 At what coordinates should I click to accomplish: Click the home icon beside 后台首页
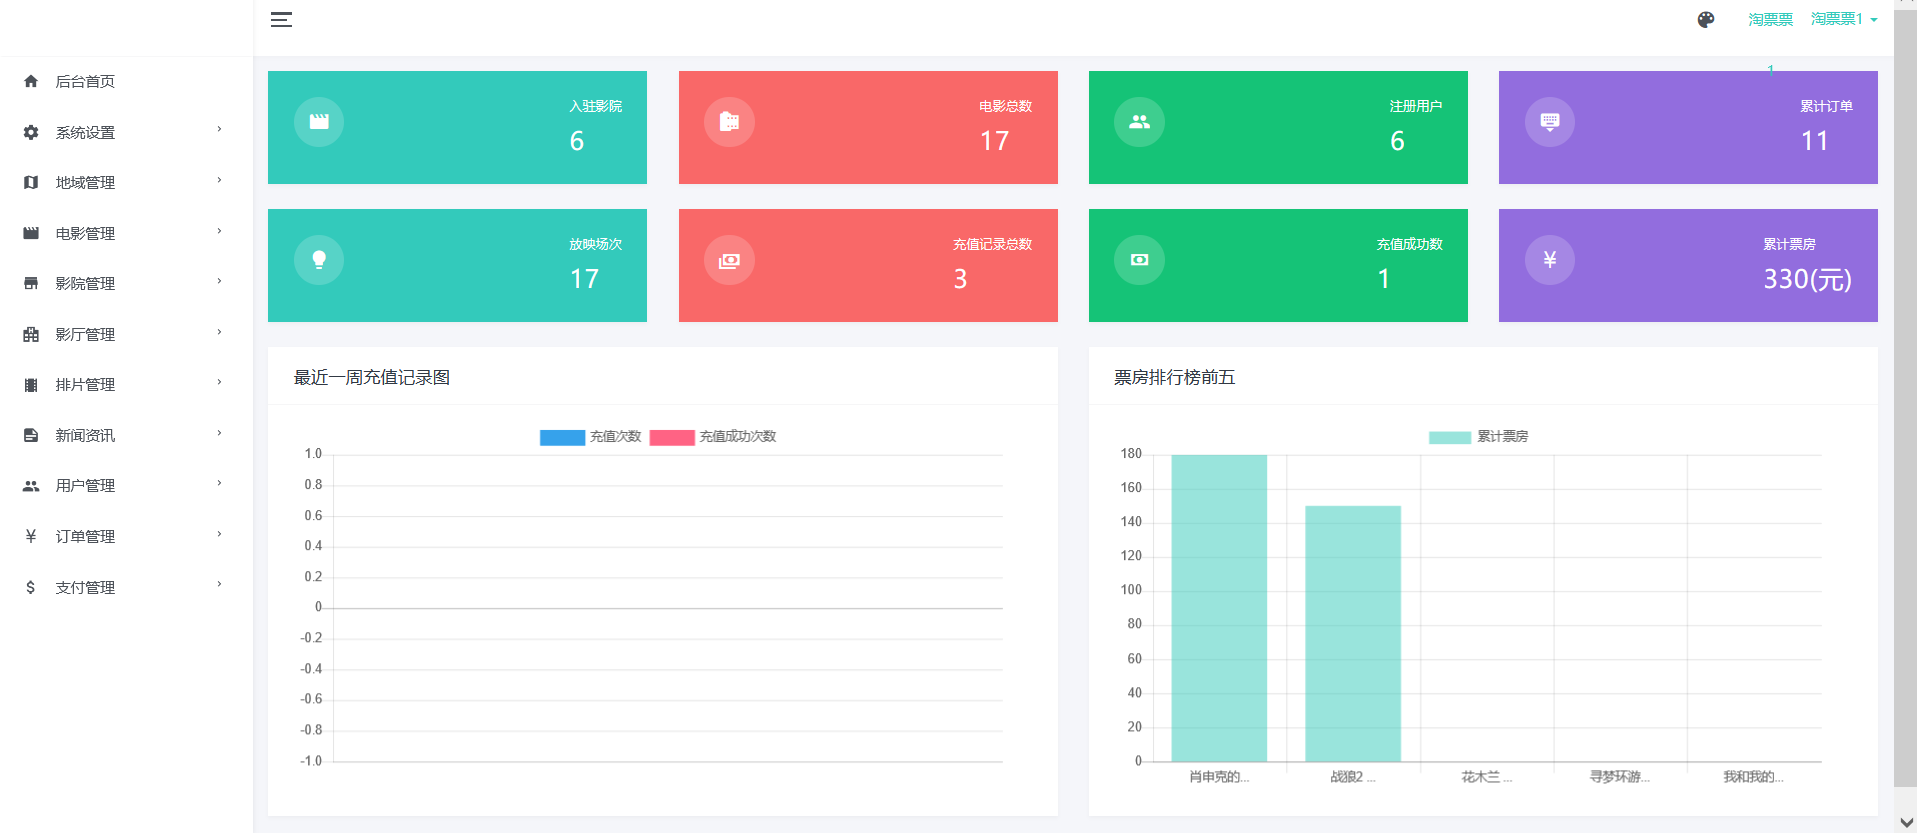(31, 81)
